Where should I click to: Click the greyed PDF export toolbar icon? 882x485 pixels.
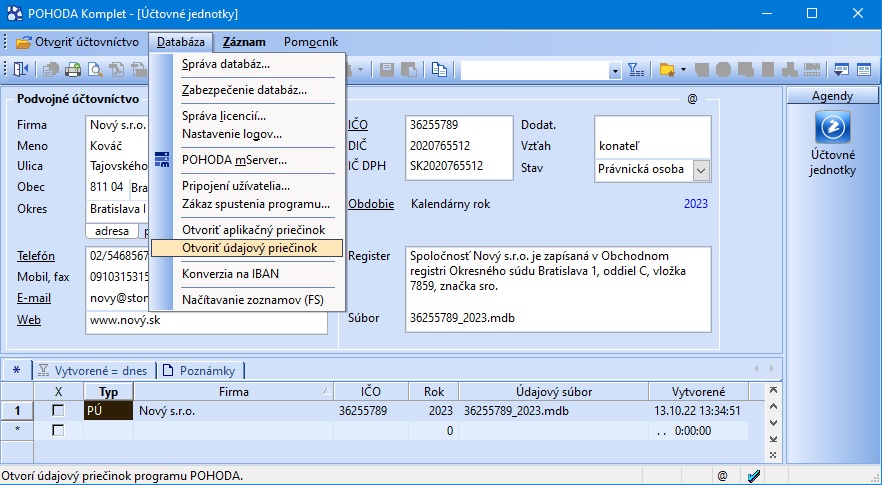(117, 70)
